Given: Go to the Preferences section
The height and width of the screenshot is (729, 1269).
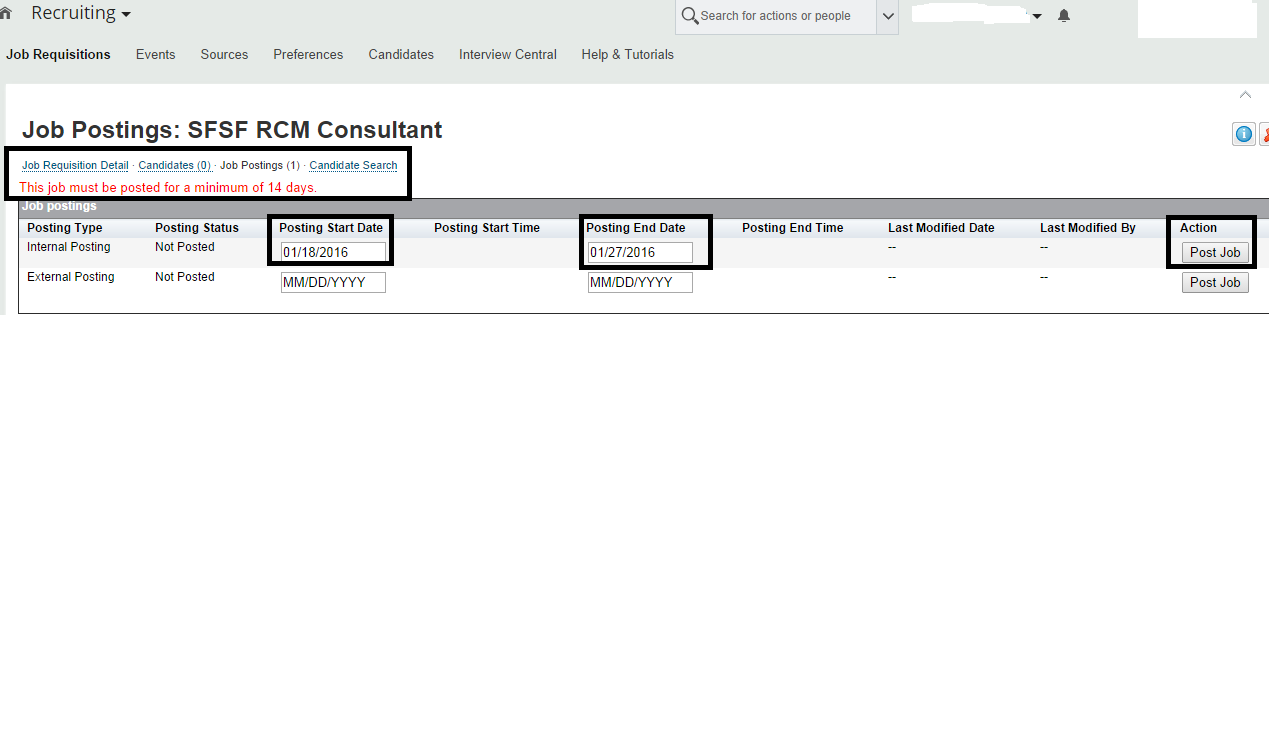Looking at the screenshot, I should click(308, 54).
